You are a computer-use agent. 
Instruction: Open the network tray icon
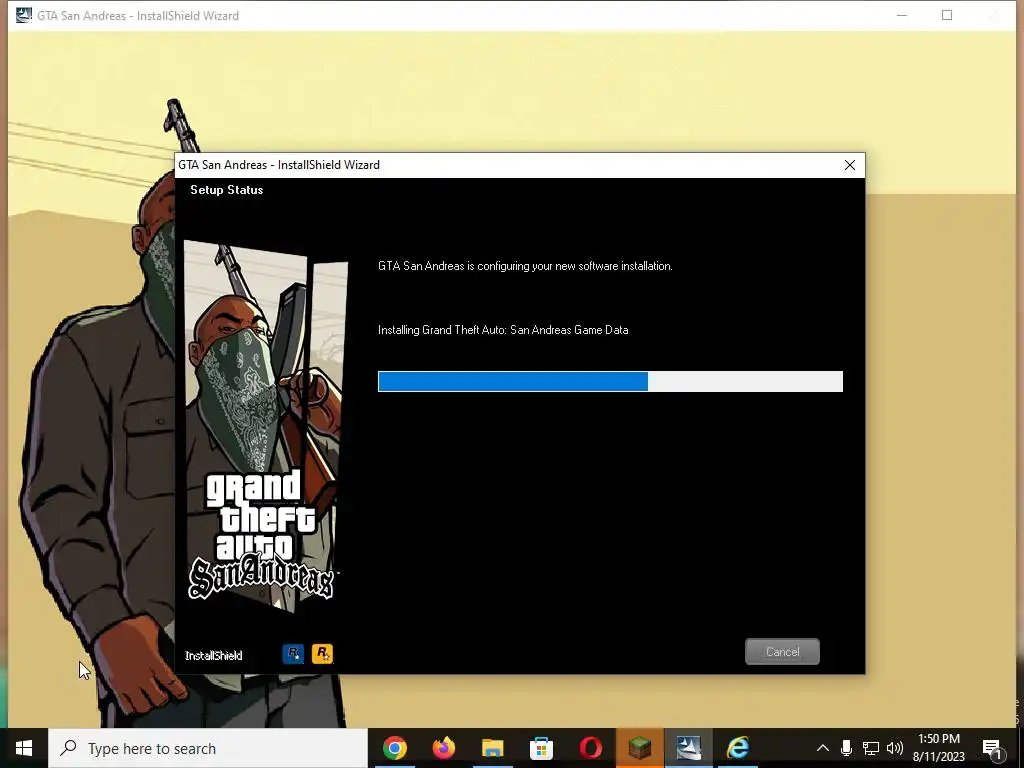click(871, 748)
